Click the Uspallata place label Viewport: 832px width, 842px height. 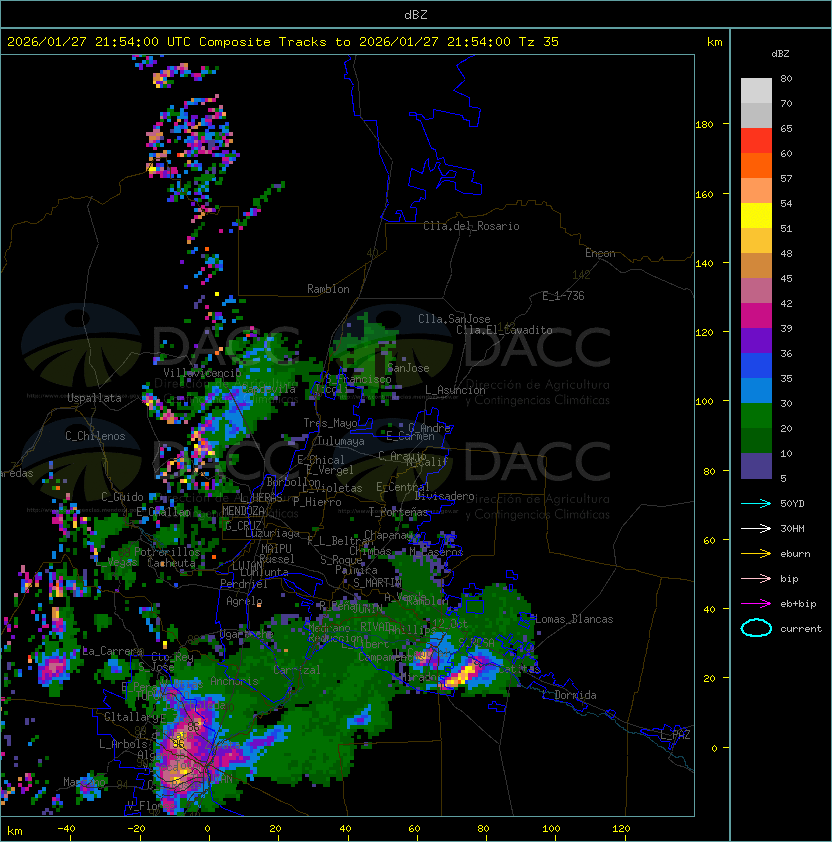click(x=94, y=398)
